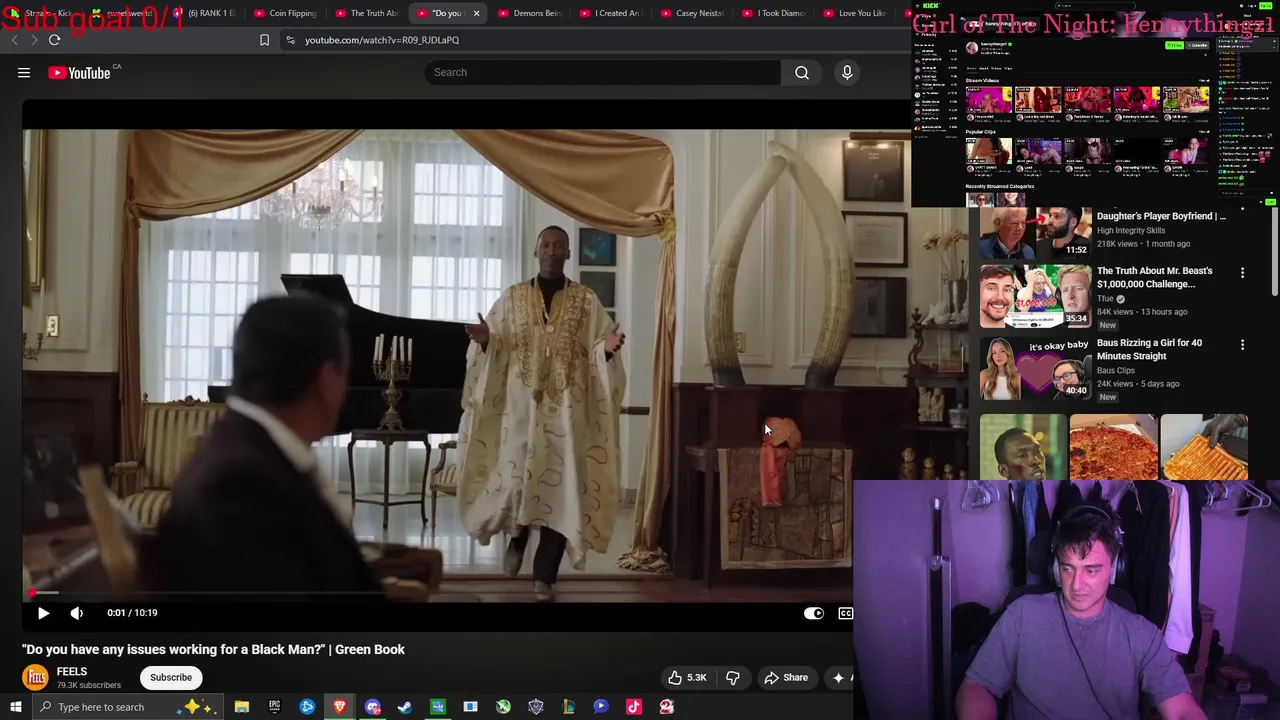Start voice search with the microphone icon
This screenshot has width=1280, height=720.
(x=847, y=72)
